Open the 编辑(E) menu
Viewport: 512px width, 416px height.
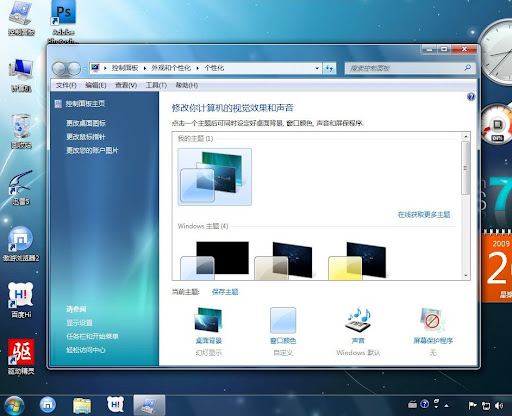pos(96,85)
